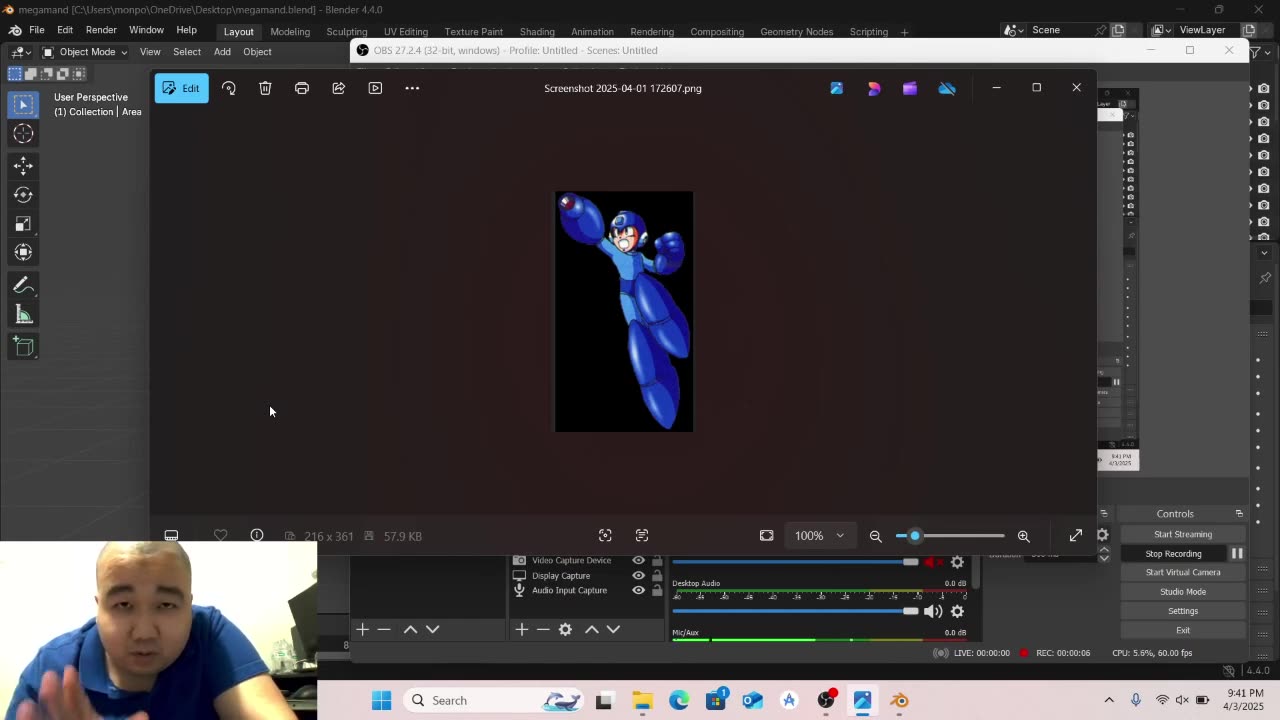1280x720 pixels.
Task: Toggle Audio Input Capture lock icon
Action: coord(657,590)
